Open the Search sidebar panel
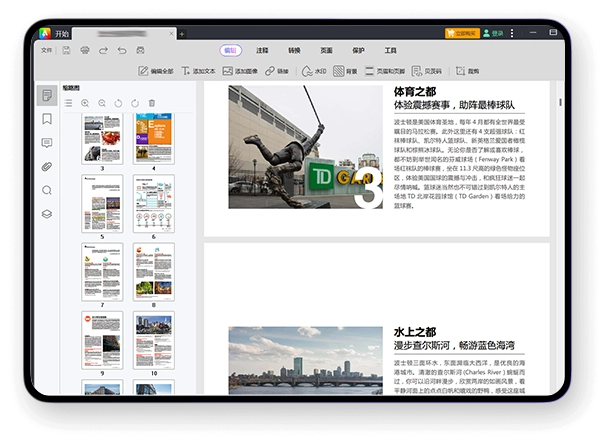608x444 pixels. pos(47,190)
